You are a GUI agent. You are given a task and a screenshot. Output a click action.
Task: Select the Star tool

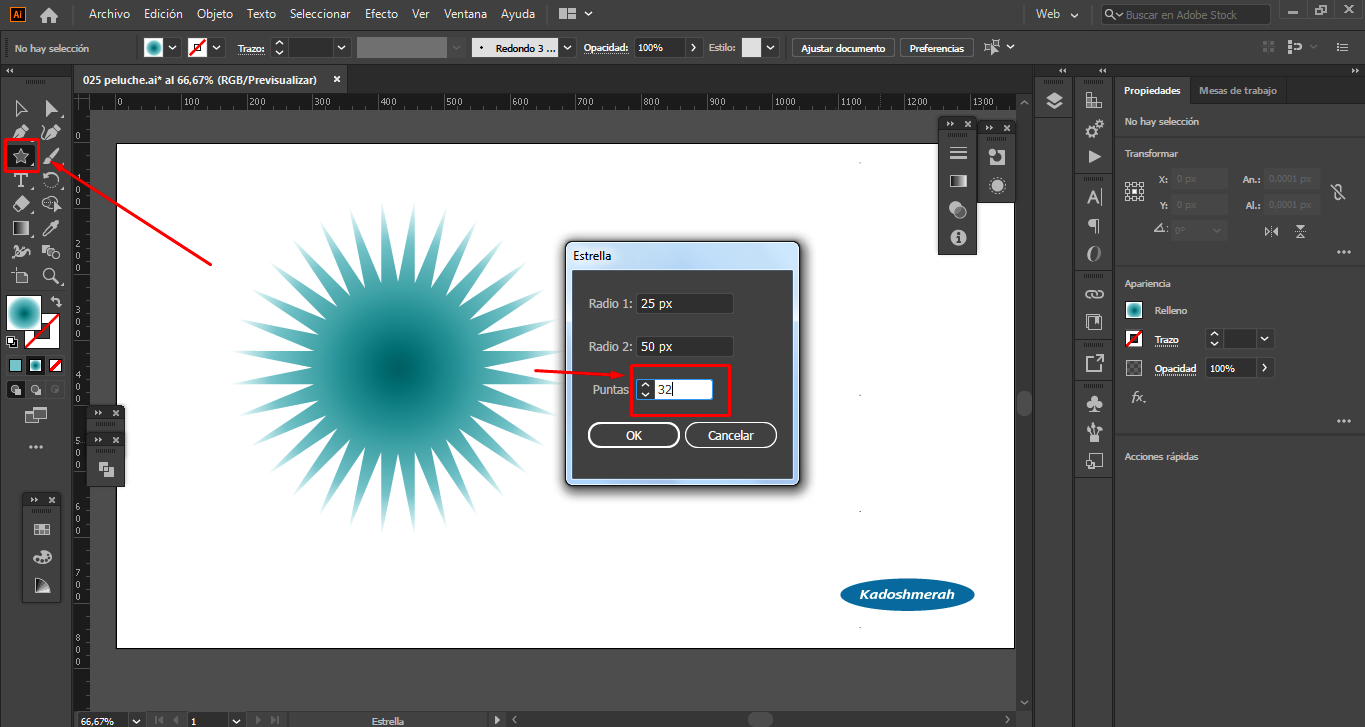click(21, 156)
